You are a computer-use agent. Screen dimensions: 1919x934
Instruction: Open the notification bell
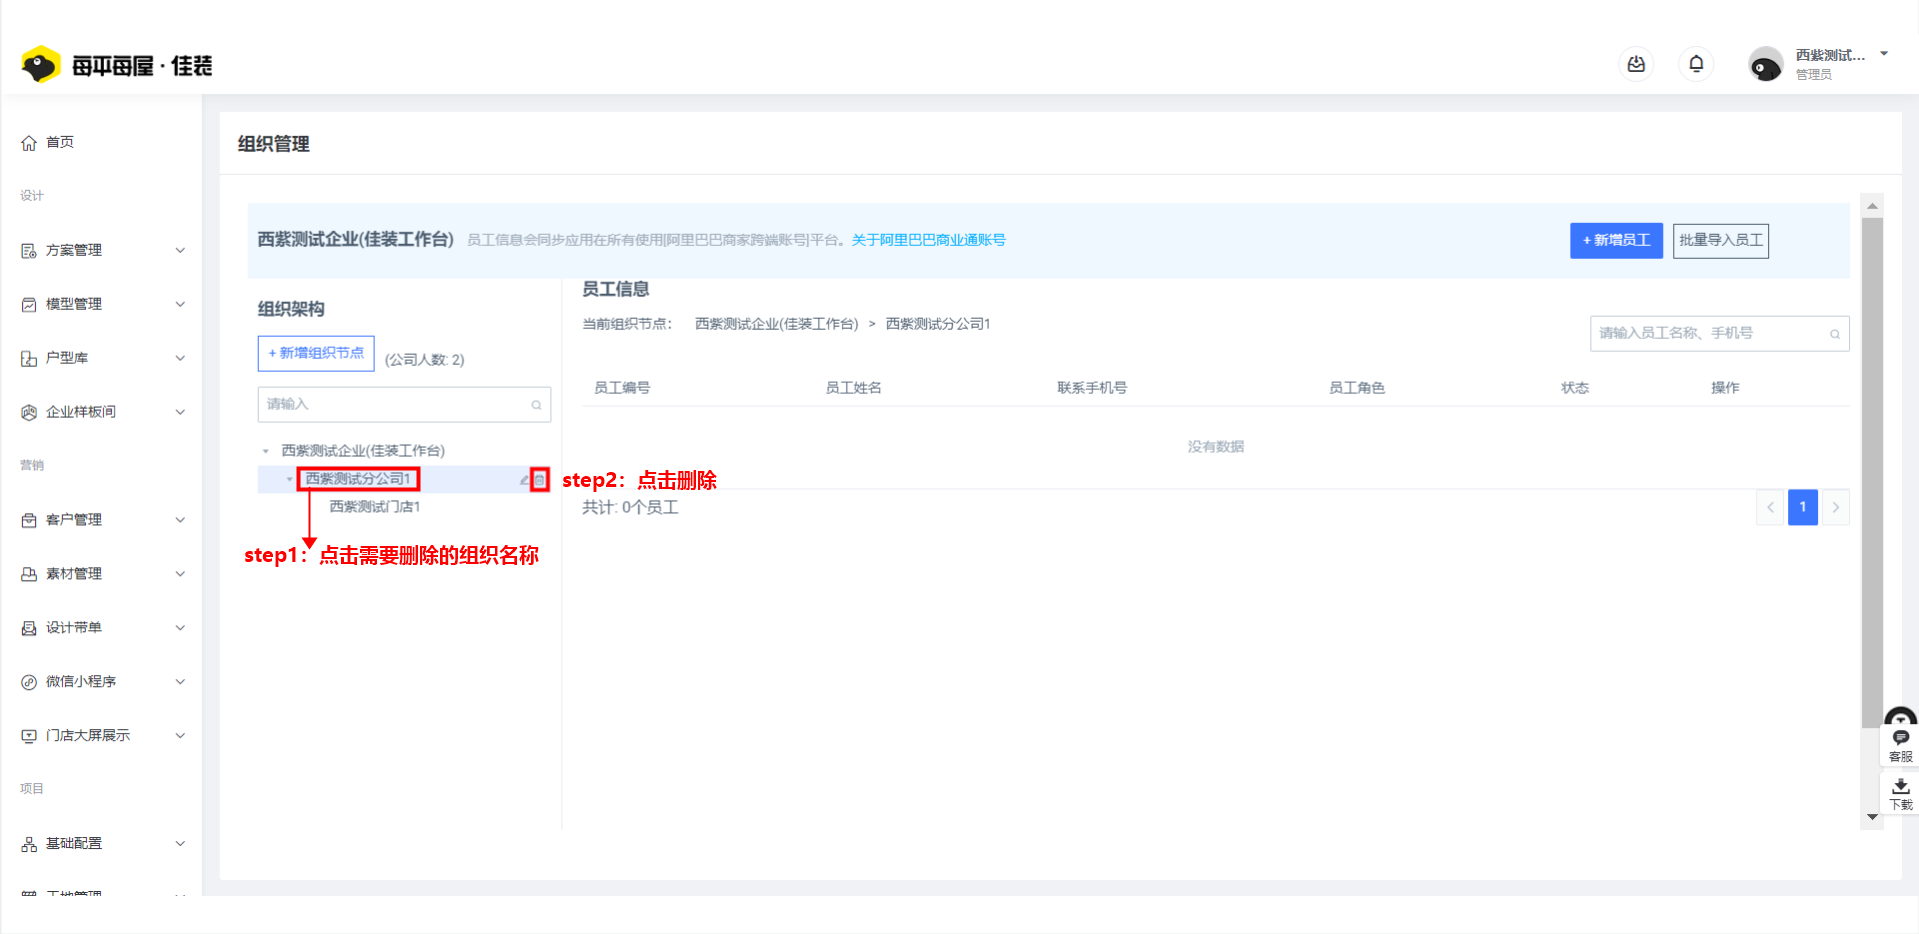click(x=1696, y=64)
